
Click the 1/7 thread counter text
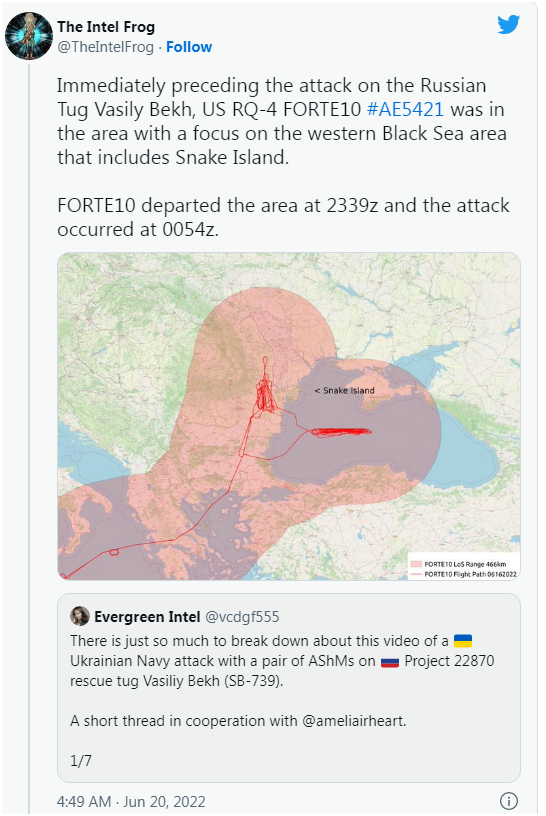tap(81, 761)
